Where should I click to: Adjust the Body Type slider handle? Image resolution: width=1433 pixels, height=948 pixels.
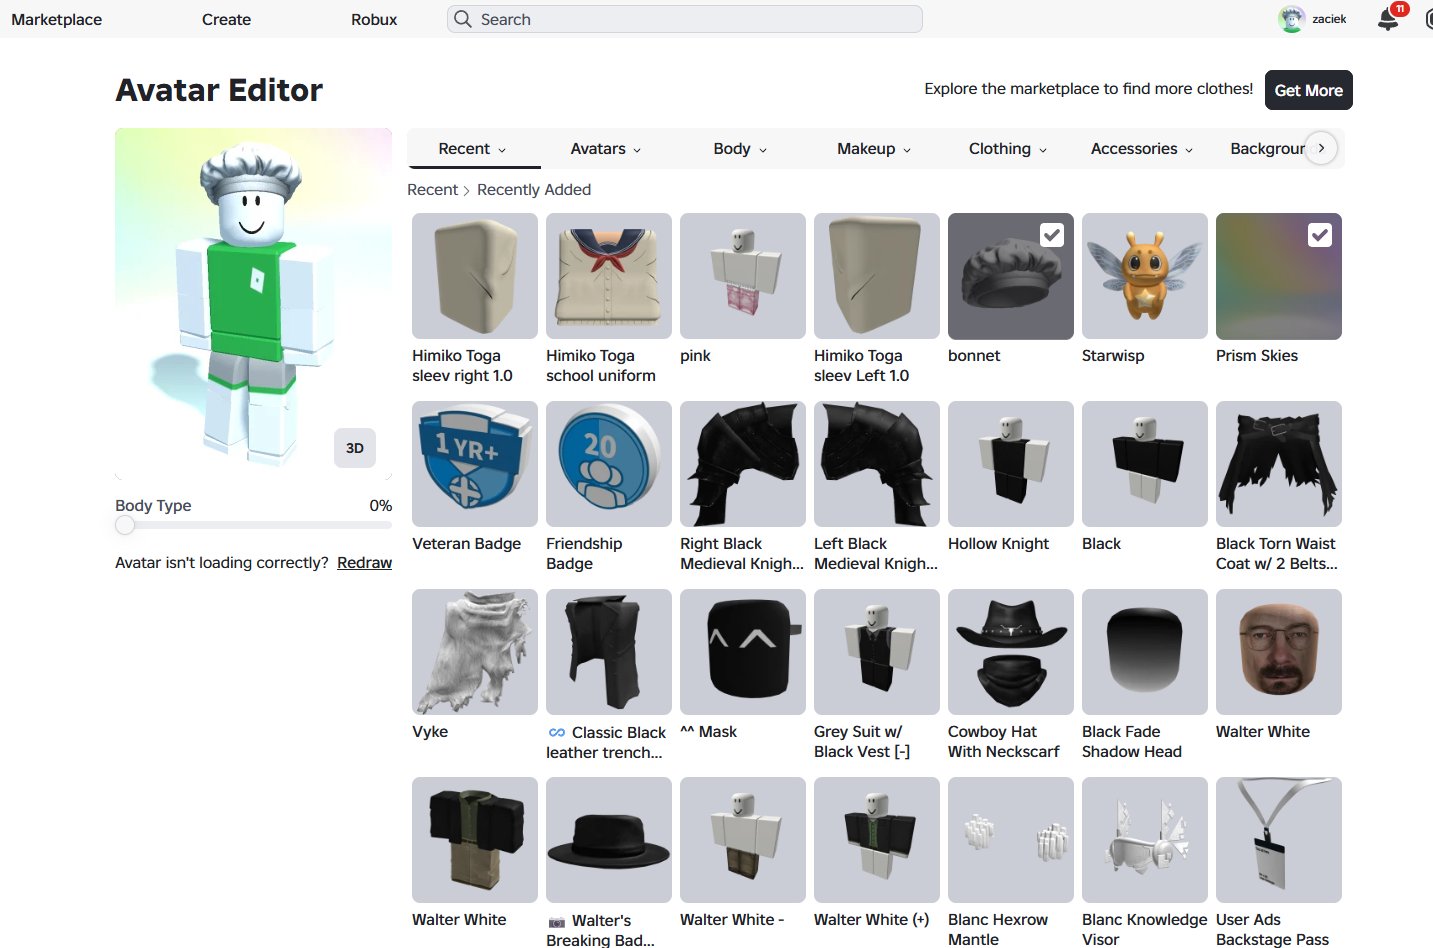(125, 525)
